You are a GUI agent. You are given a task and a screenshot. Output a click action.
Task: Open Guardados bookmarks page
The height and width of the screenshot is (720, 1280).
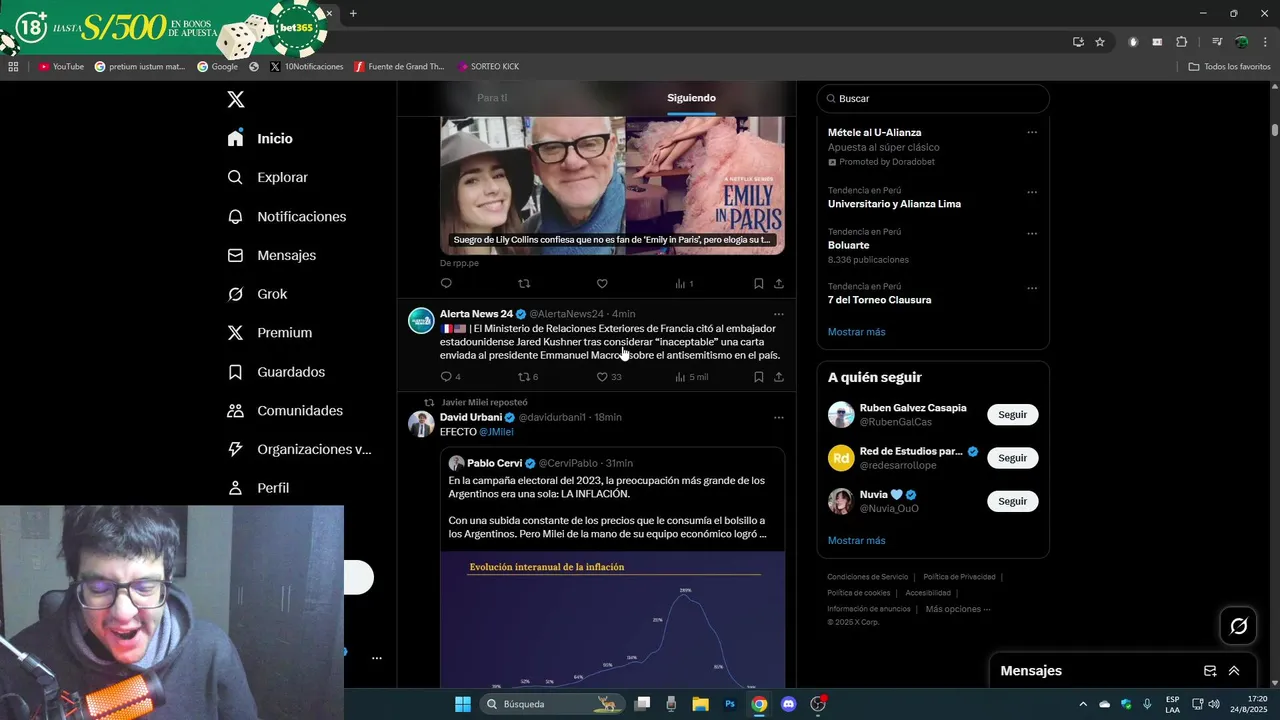[276, 372]
